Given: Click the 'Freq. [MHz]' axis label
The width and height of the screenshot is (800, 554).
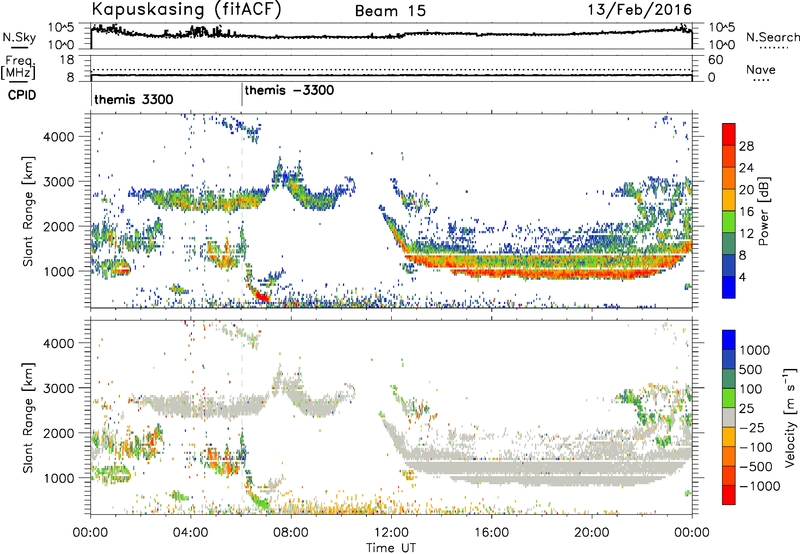Looking at the screenshot, I should coord(18,68).
